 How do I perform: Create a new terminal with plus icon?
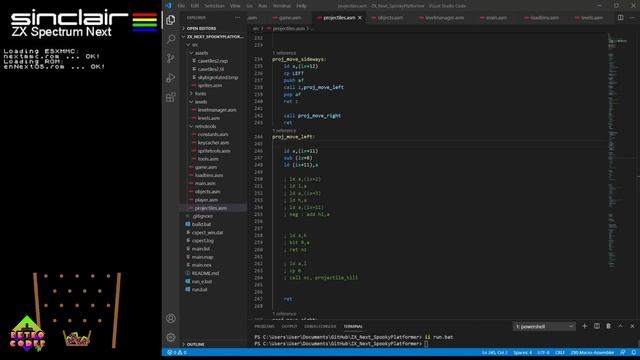point(584,326)
